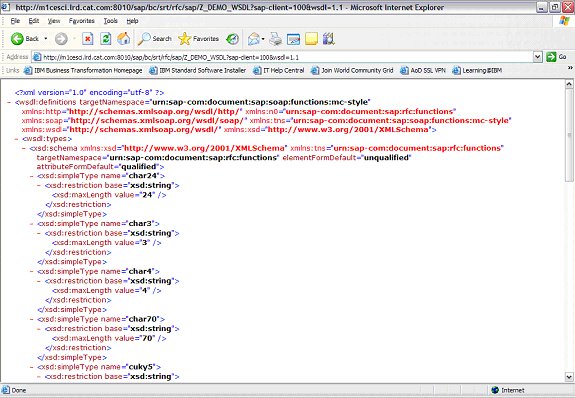Open the Help menu
The height and width of the screenshot is (398, 575).
pos(132,21)
